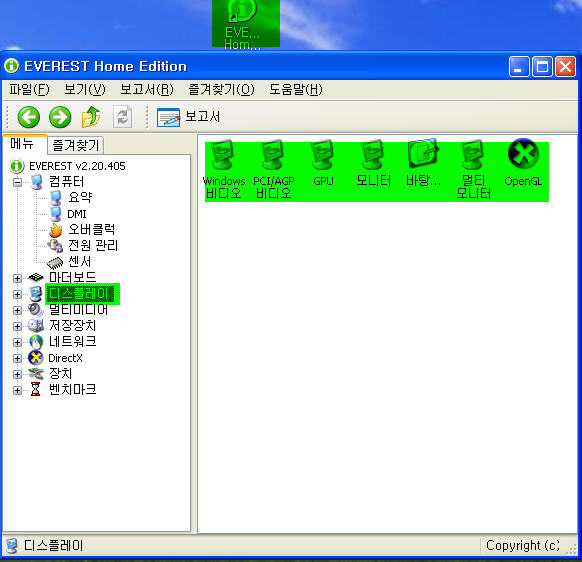Open the 도움말(H) menu
The image size is (582, 562).
tap(296, 89)
